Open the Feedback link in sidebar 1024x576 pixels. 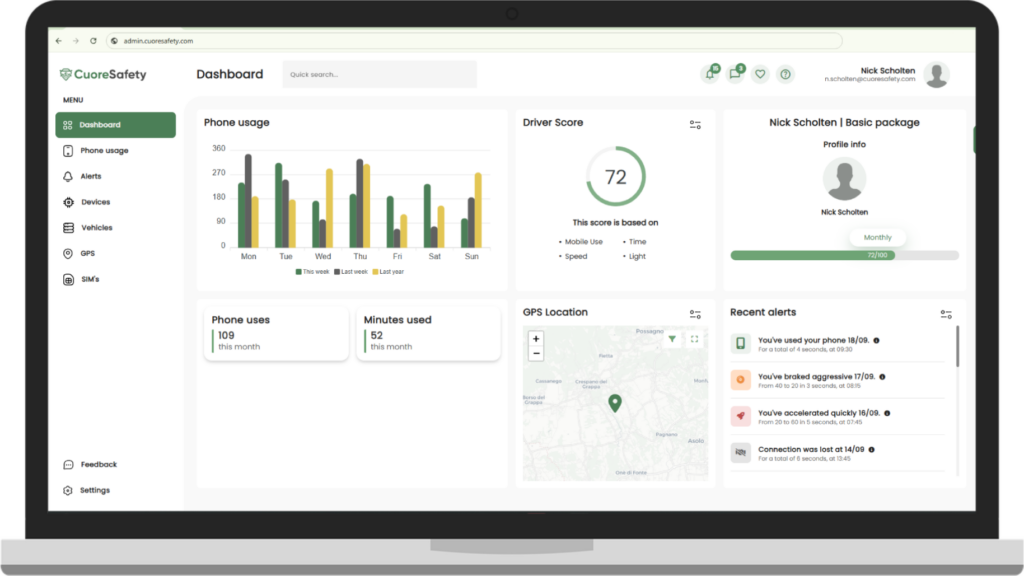98,465
